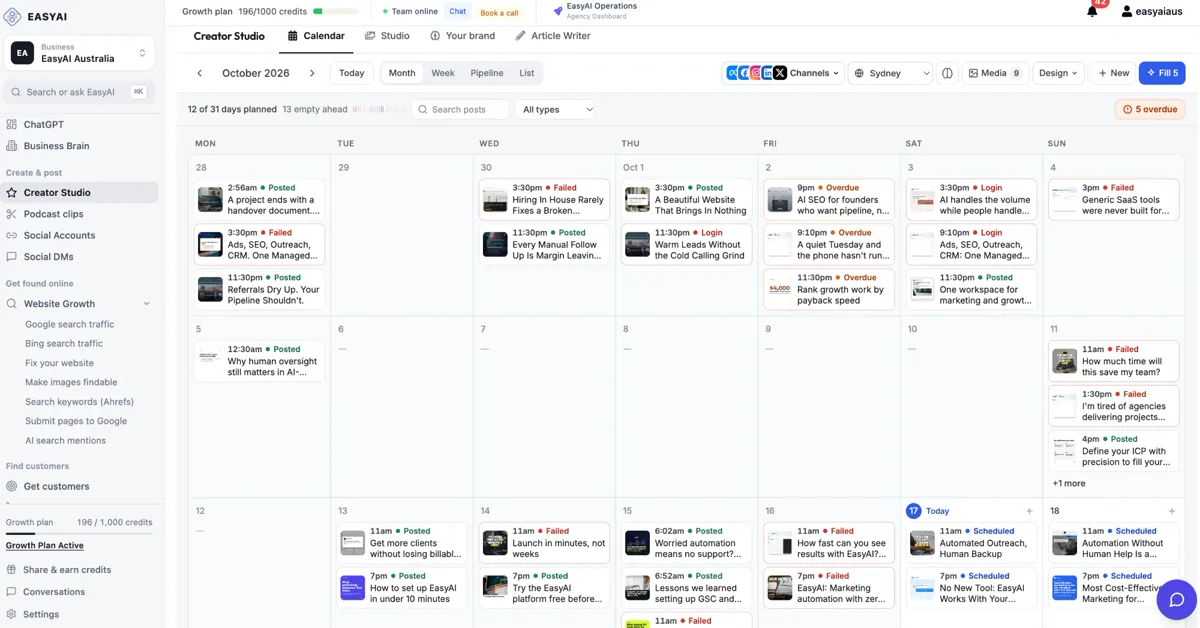Switch calendar to Week view
The image size is (1200, 628).
tap(443, 73)
